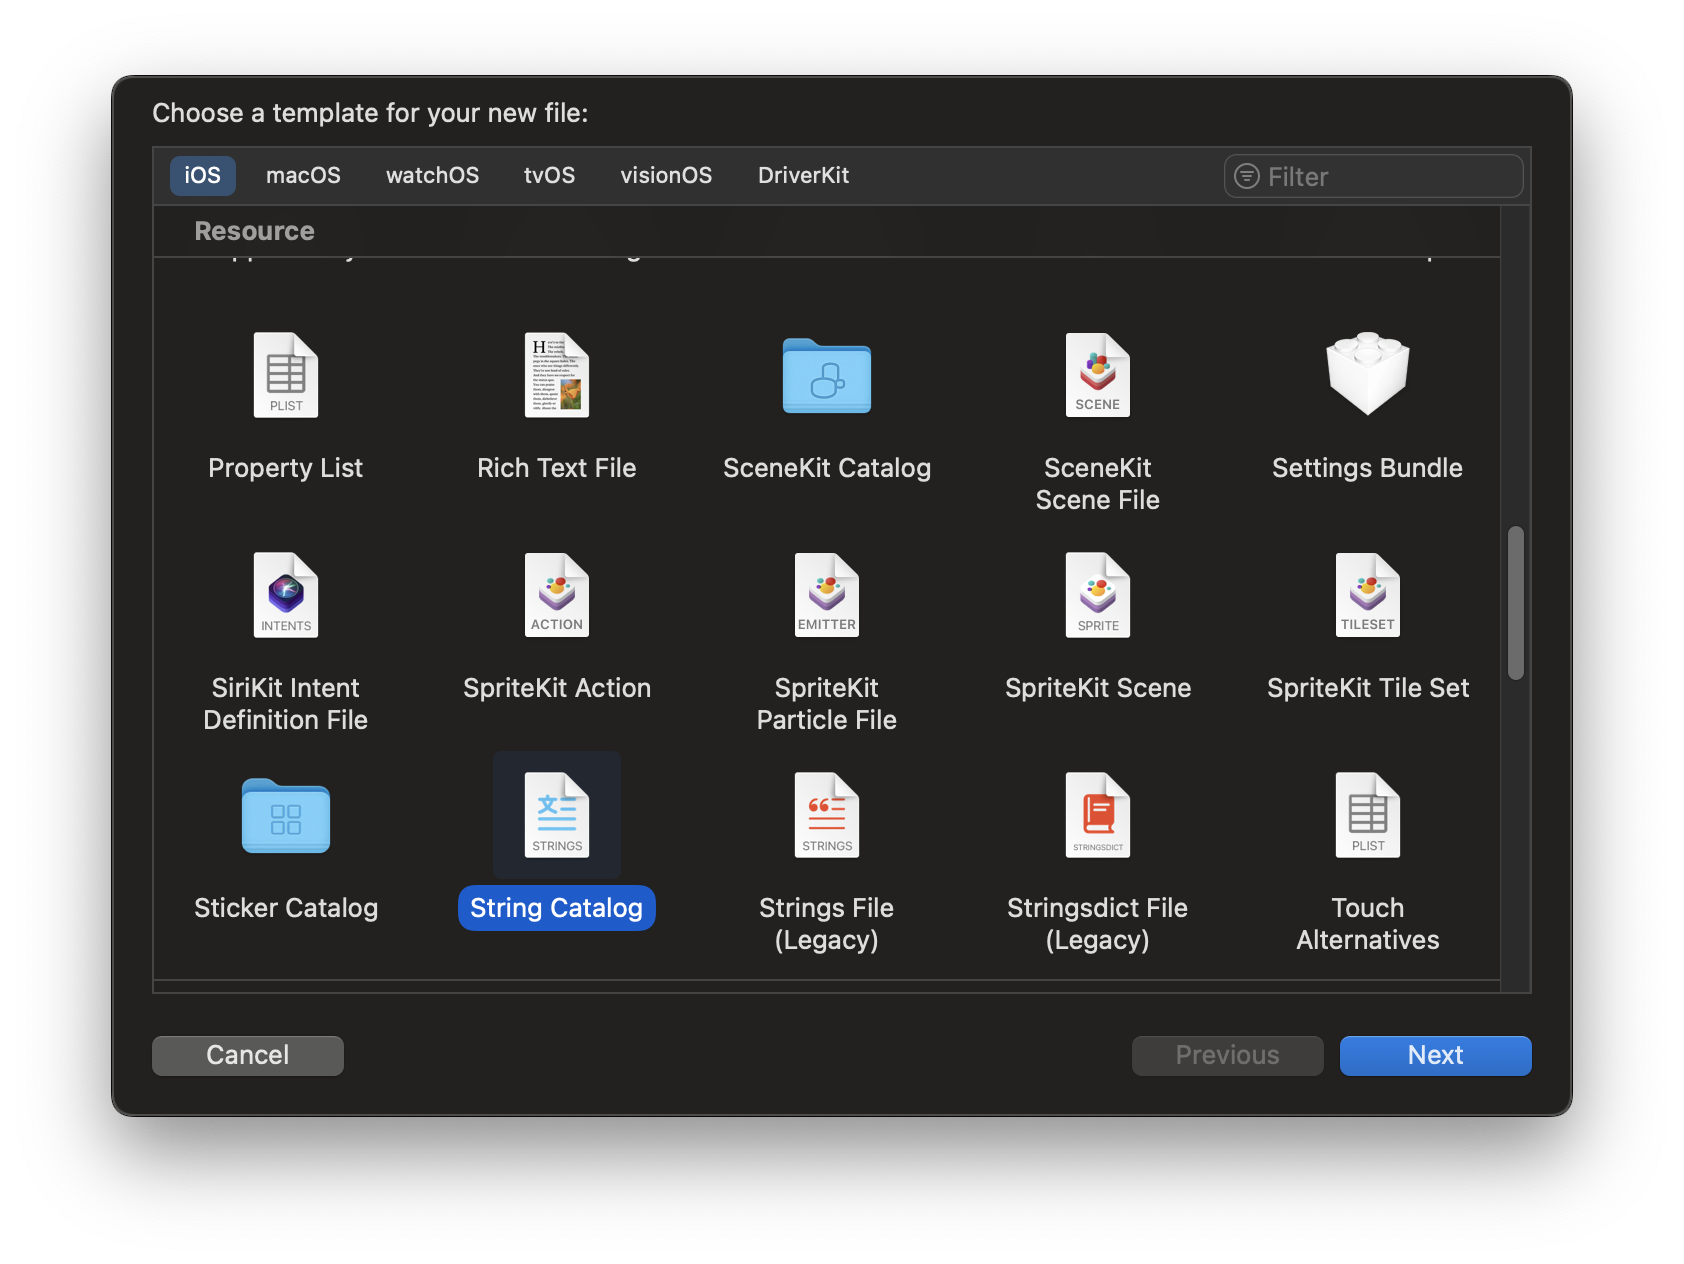Click the template list vertical scrollbar

click(x=1516, y=603)
